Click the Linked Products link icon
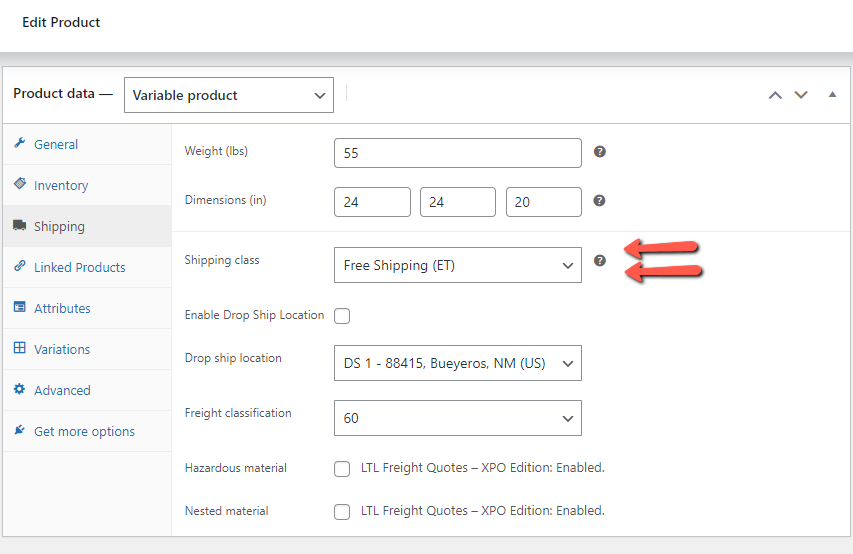 click(x=20, y=267)
